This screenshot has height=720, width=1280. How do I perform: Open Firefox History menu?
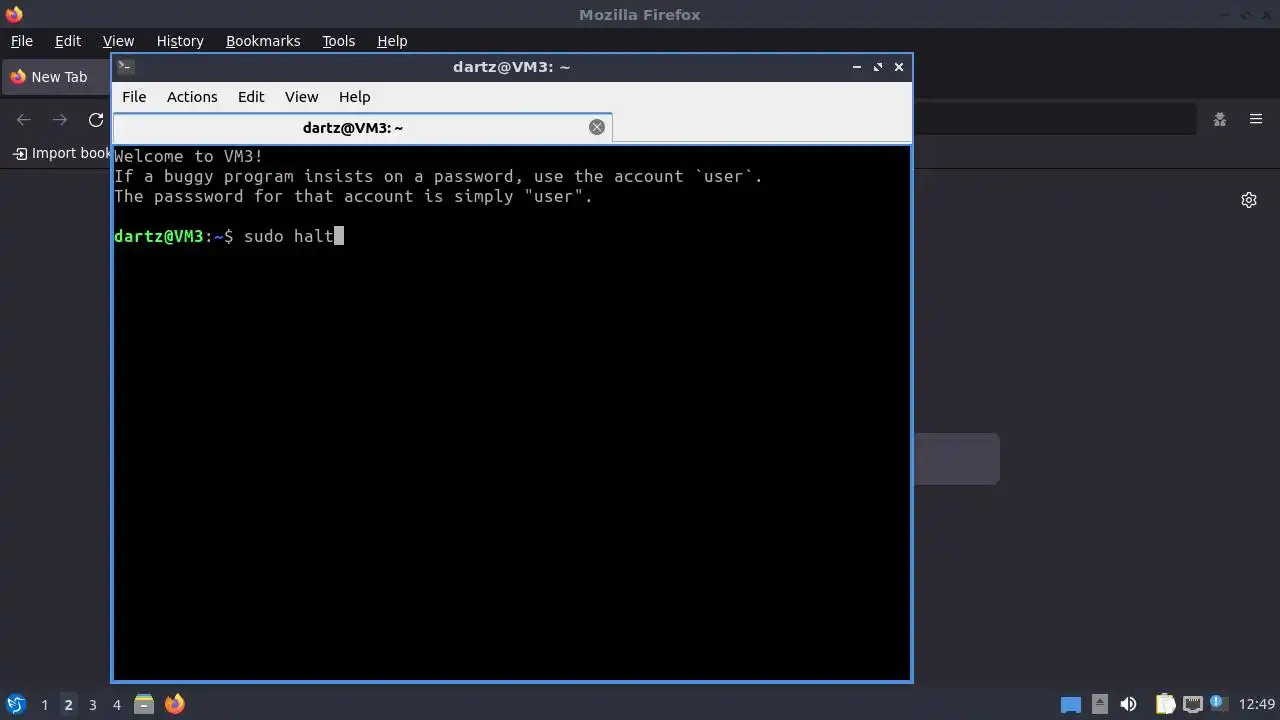[x=180, y=41]
